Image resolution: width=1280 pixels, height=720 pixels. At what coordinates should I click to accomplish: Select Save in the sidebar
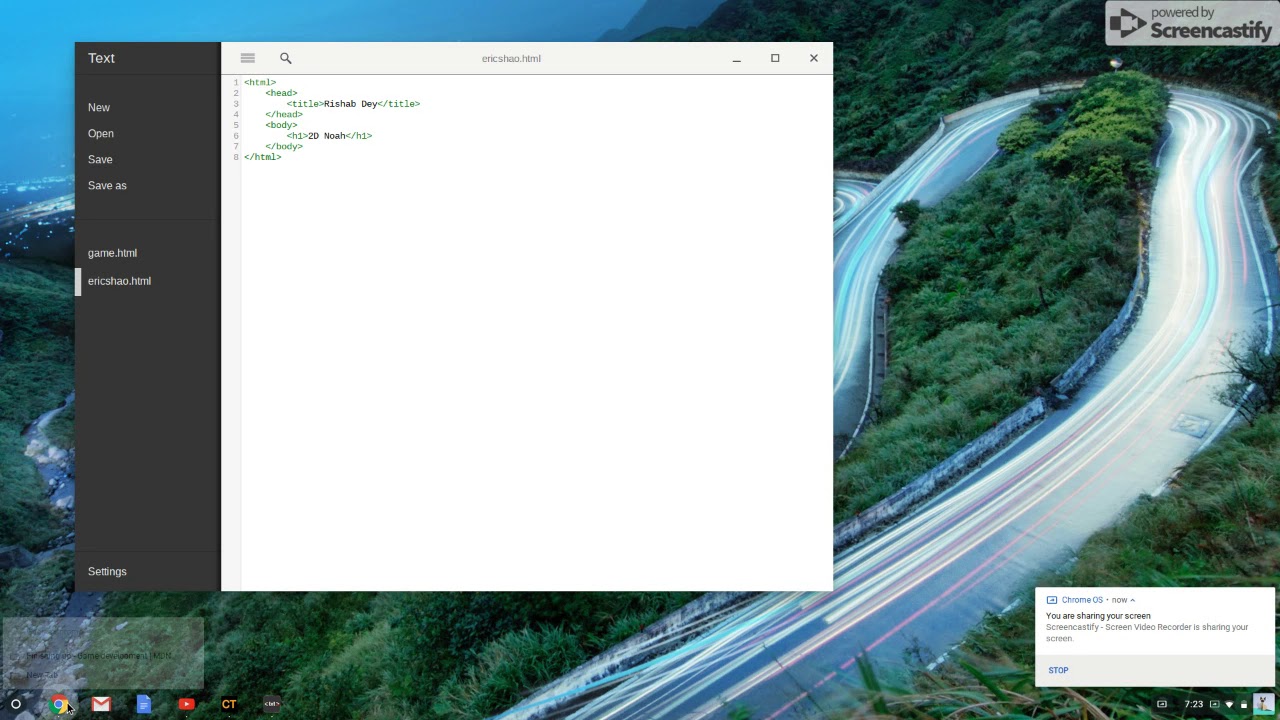(100, 159)
